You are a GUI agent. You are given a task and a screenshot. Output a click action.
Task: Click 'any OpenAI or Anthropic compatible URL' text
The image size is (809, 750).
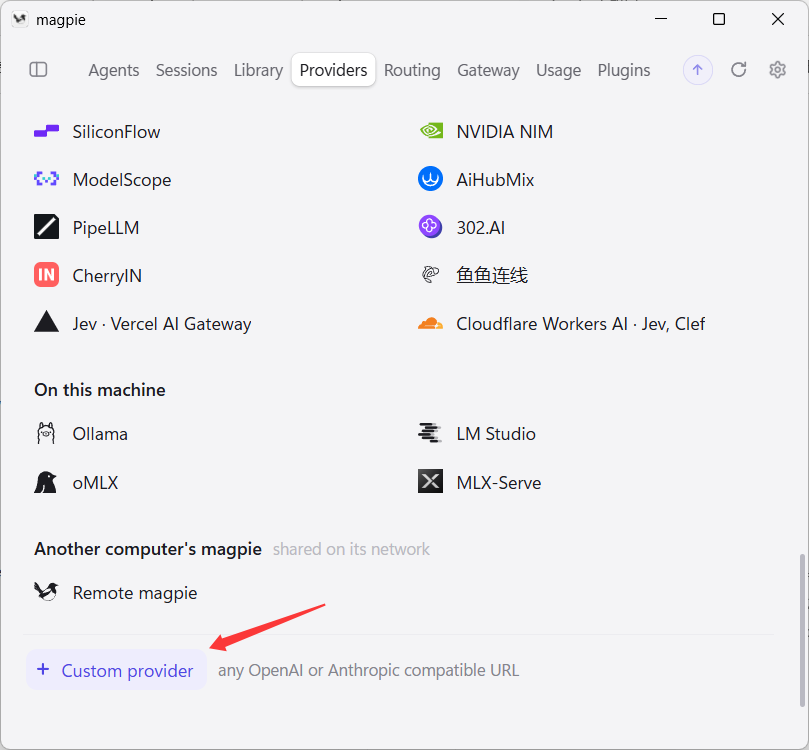368,670
